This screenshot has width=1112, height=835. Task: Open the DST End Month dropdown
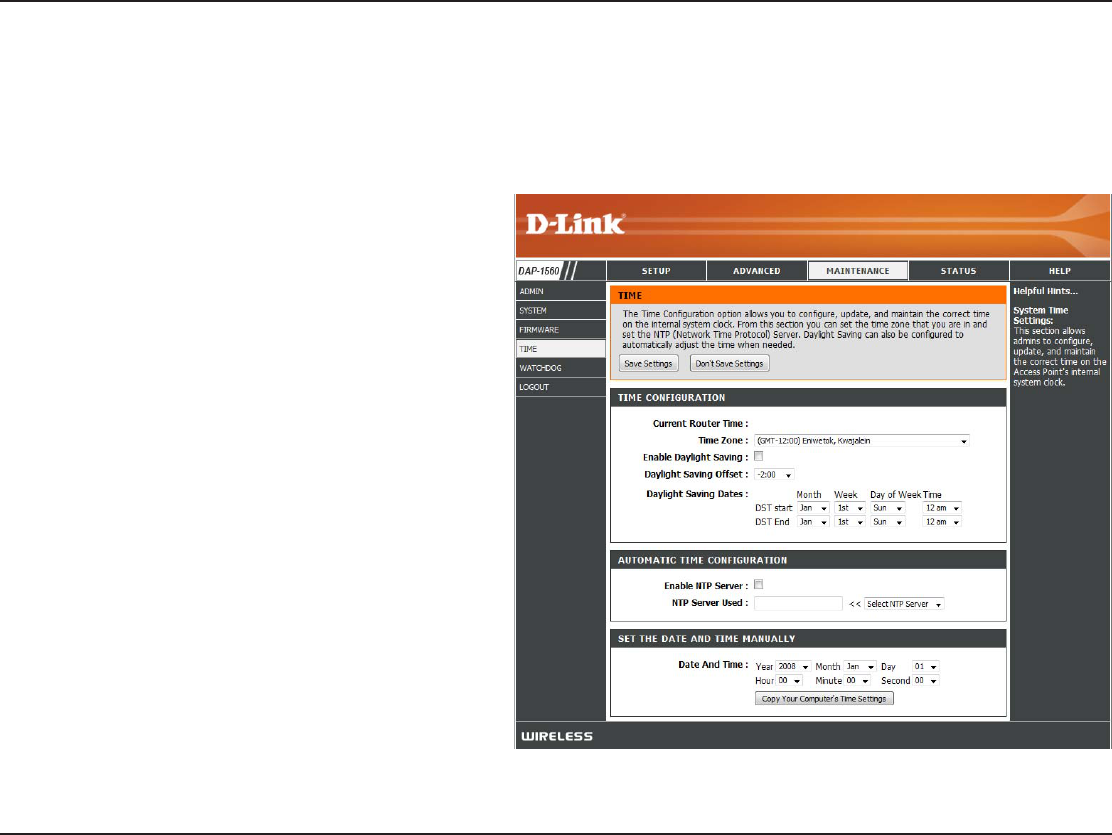tap(813, 522)
